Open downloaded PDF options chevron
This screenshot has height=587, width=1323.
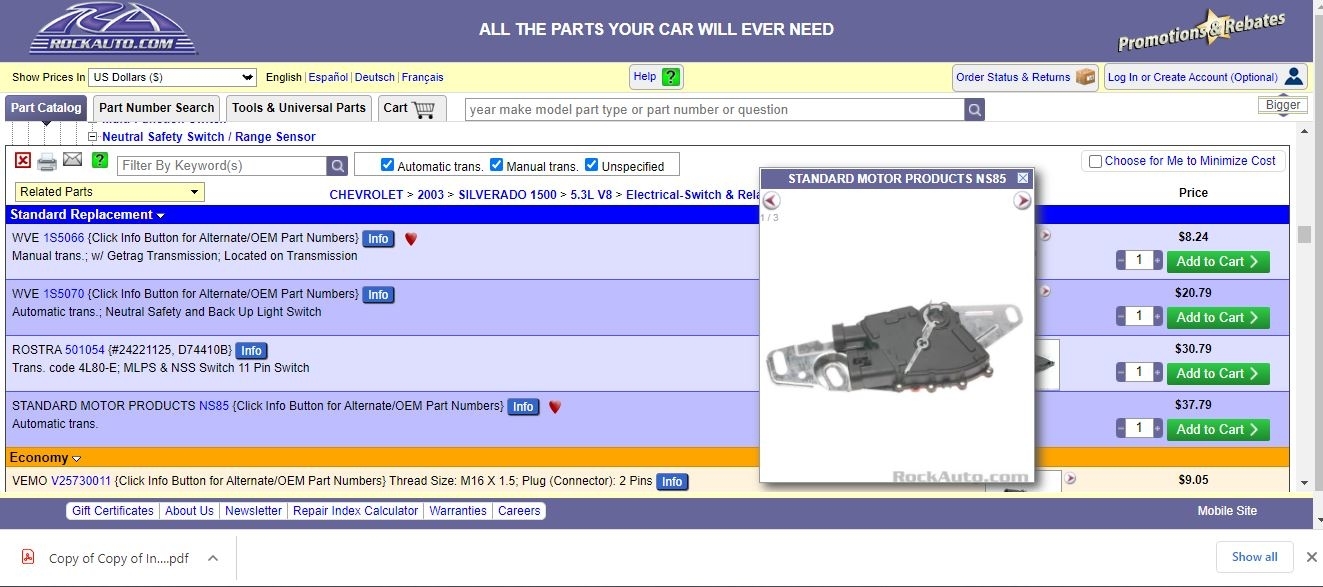point(212,558)
